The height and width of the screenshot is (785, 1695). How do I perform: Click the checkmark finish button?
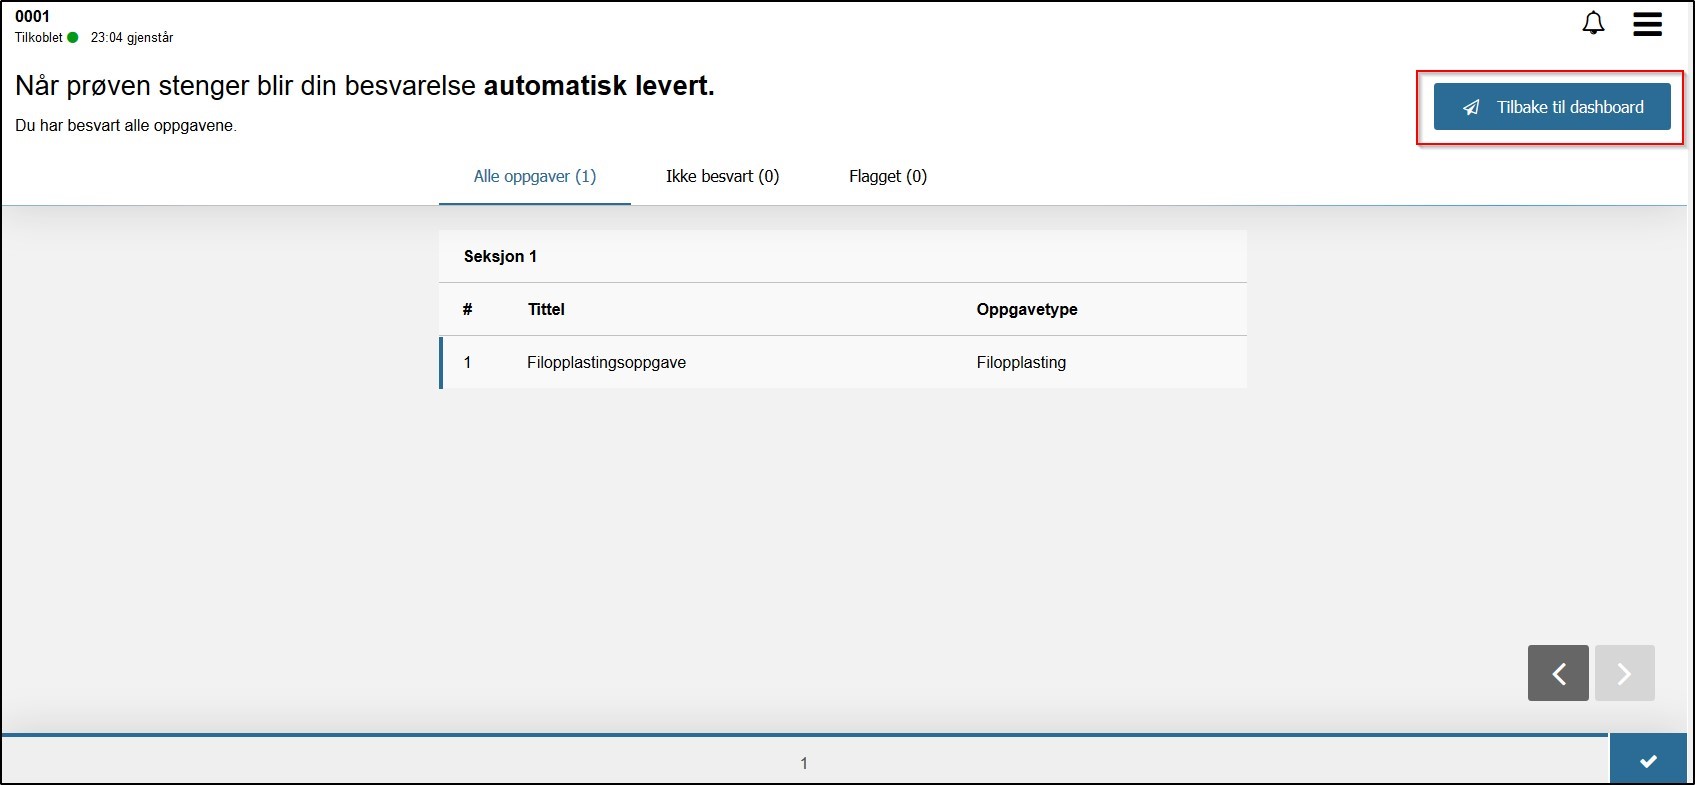1648,761
